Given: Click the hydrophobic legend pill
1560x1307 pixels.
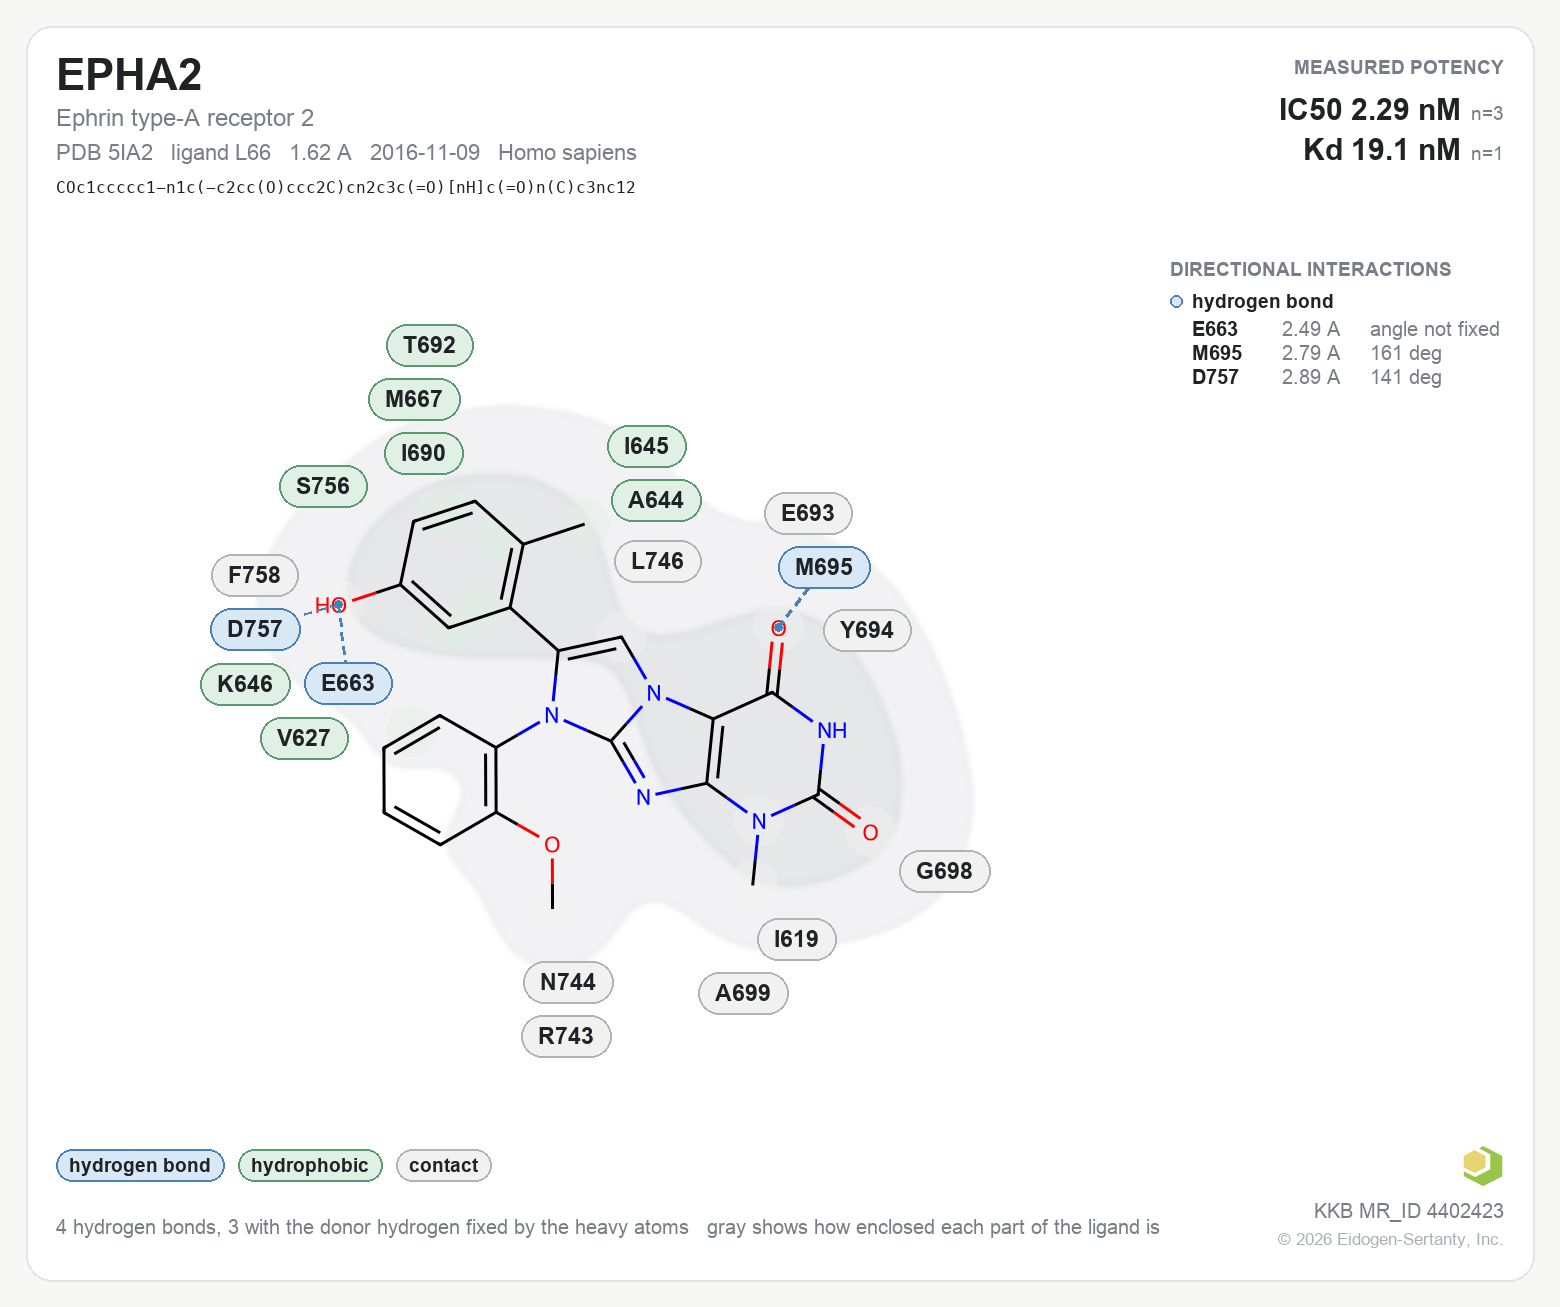Looking at the screenshot, I should point(310,1165).
